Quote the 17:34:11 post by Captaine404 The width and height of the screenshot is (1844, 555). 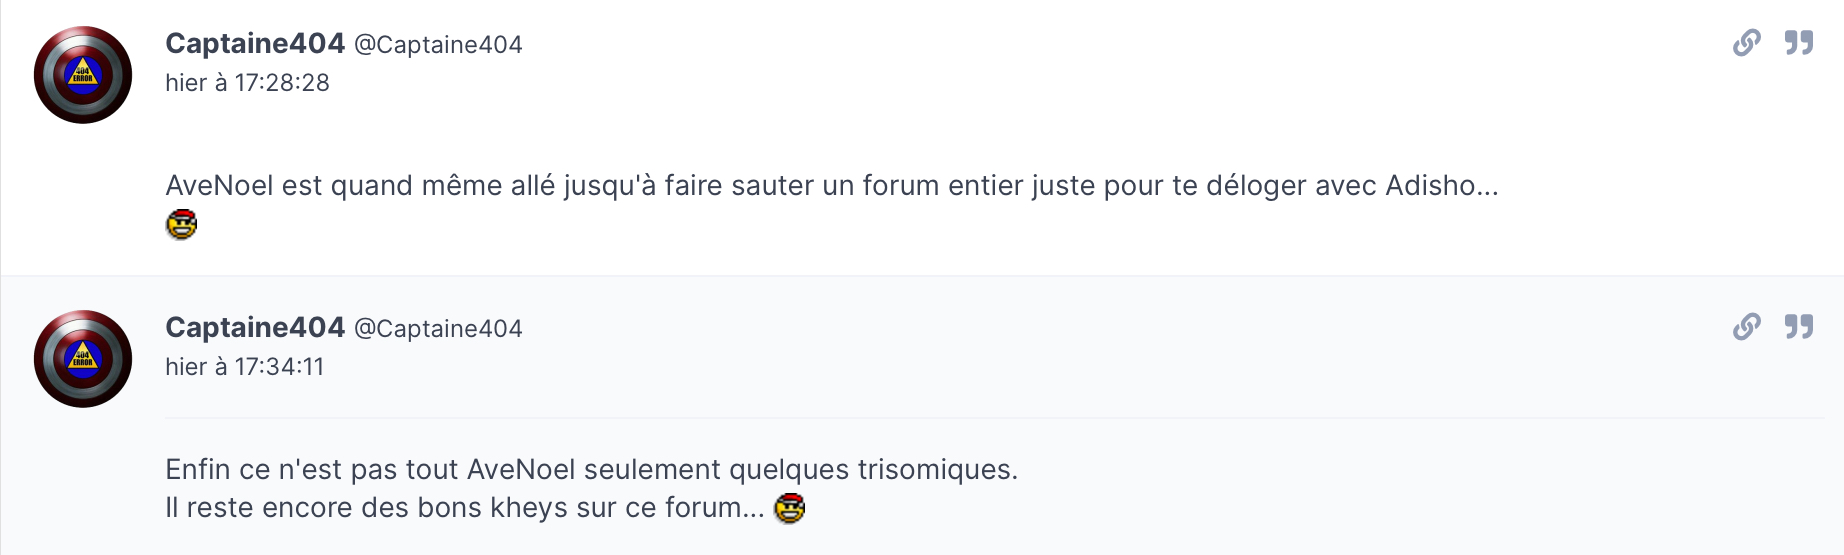click(1799, 327)
